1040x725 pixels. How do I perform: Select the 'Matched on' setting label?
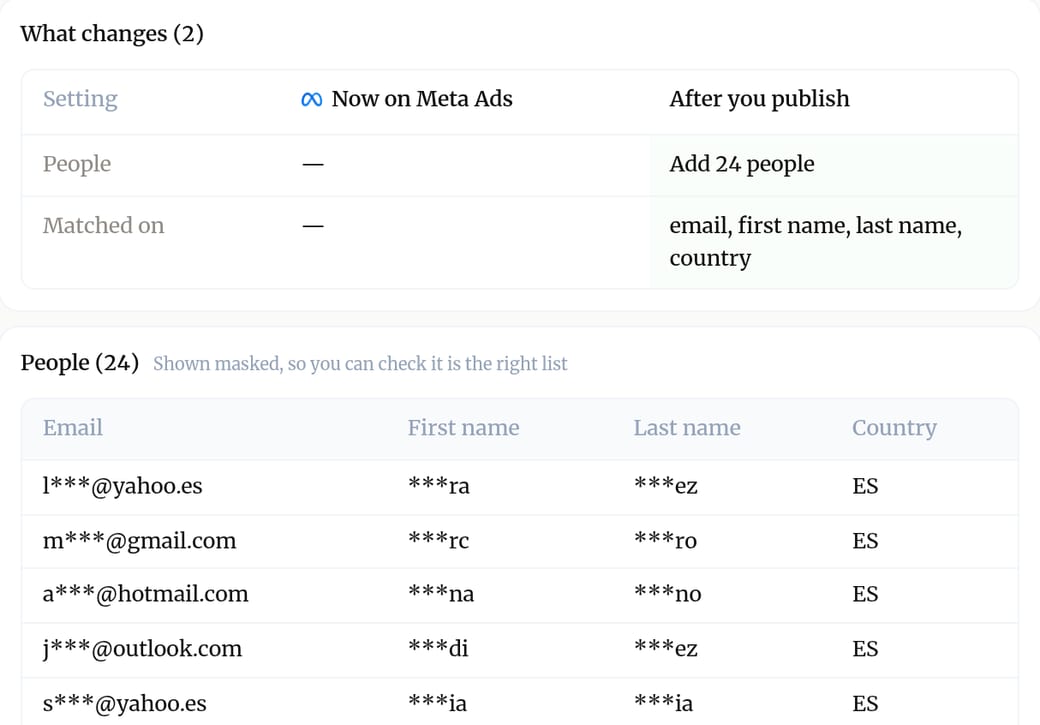click(x=103, y=226)
